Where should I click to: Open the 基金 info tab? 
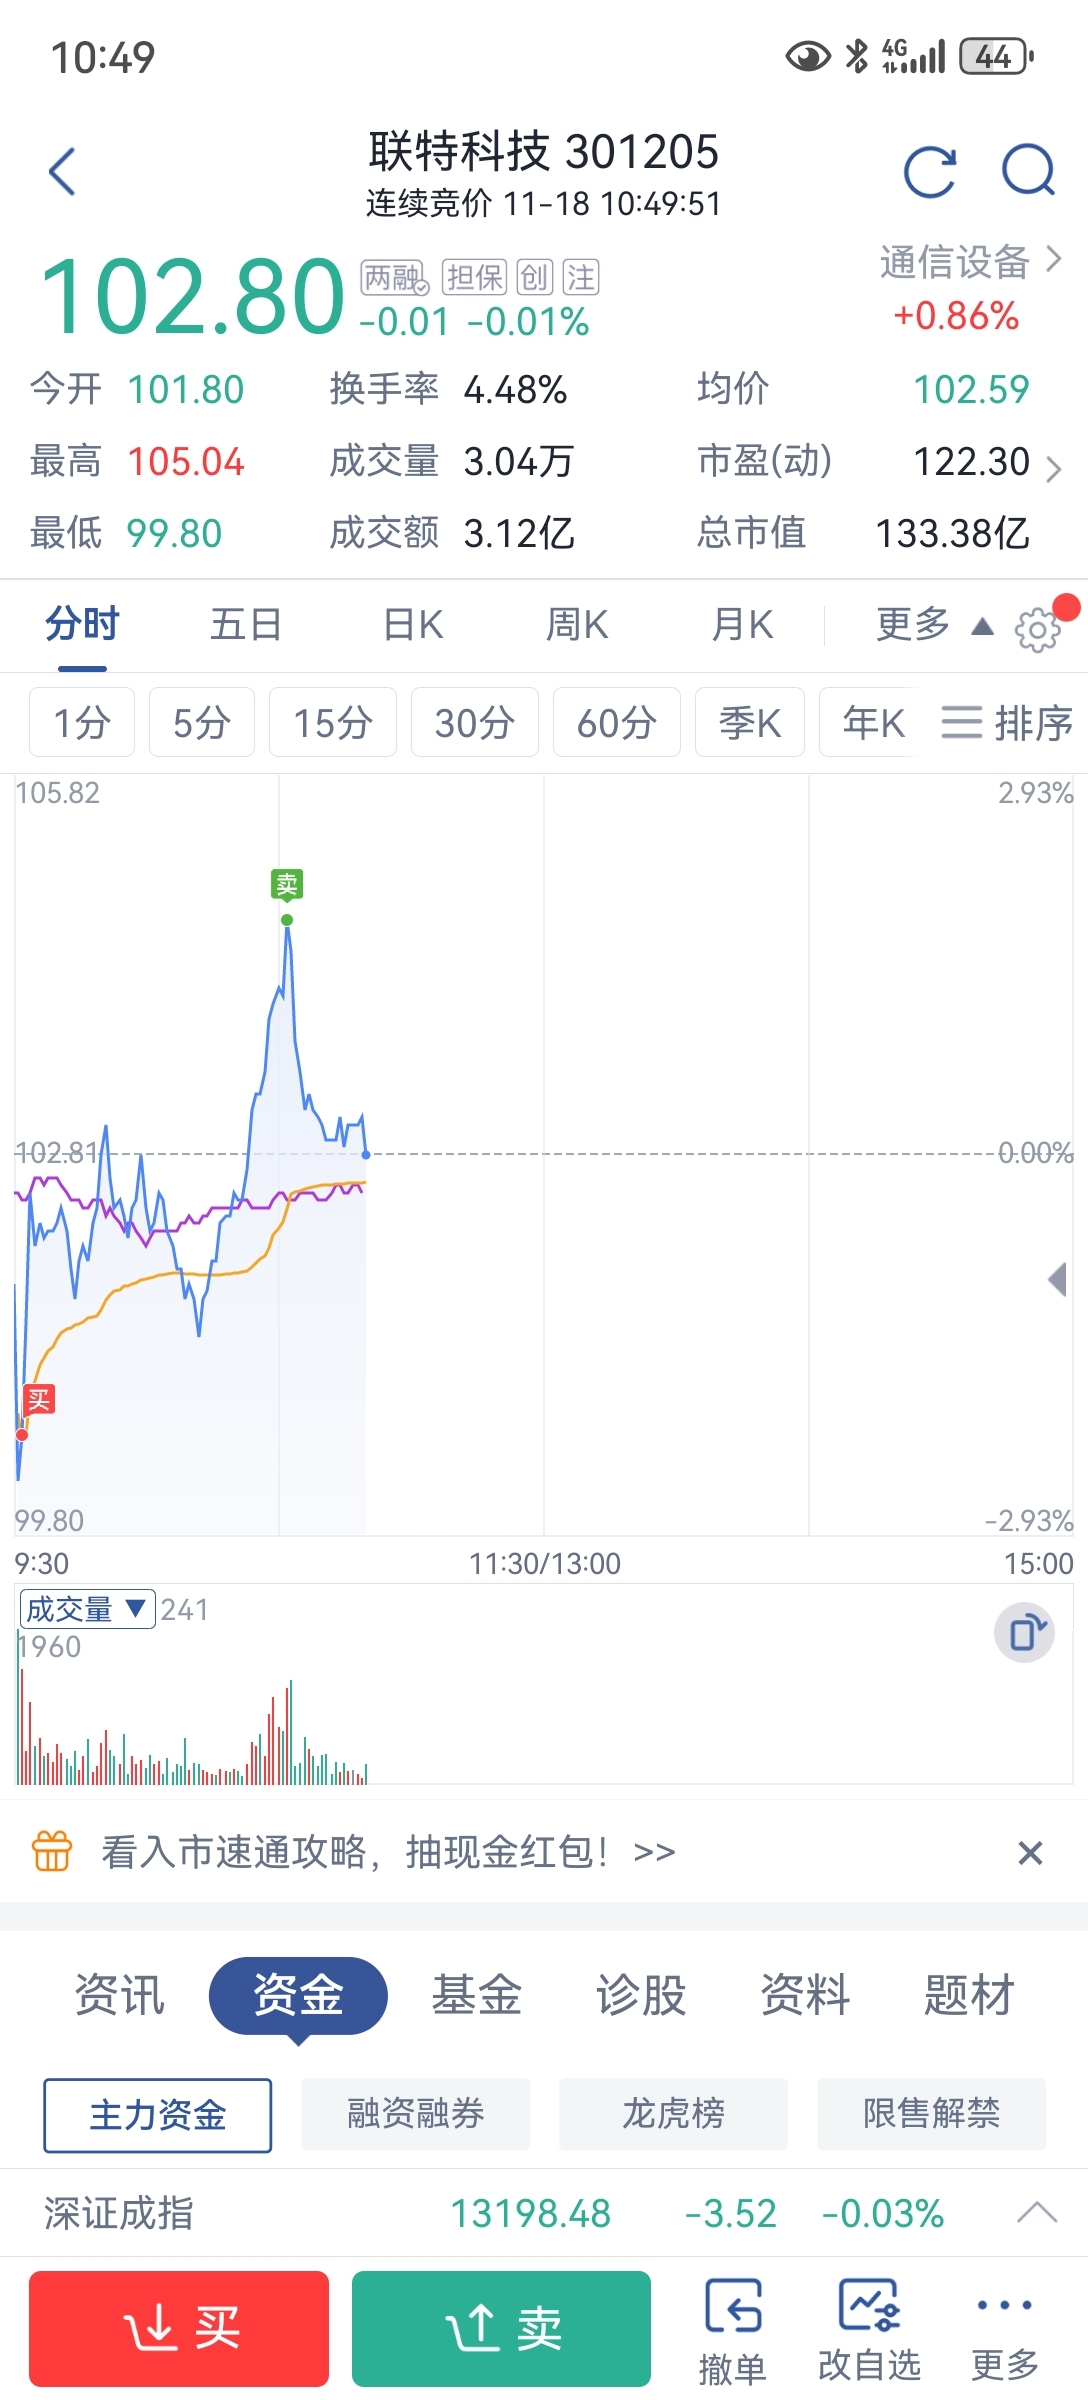click(x=476, y=1995)
